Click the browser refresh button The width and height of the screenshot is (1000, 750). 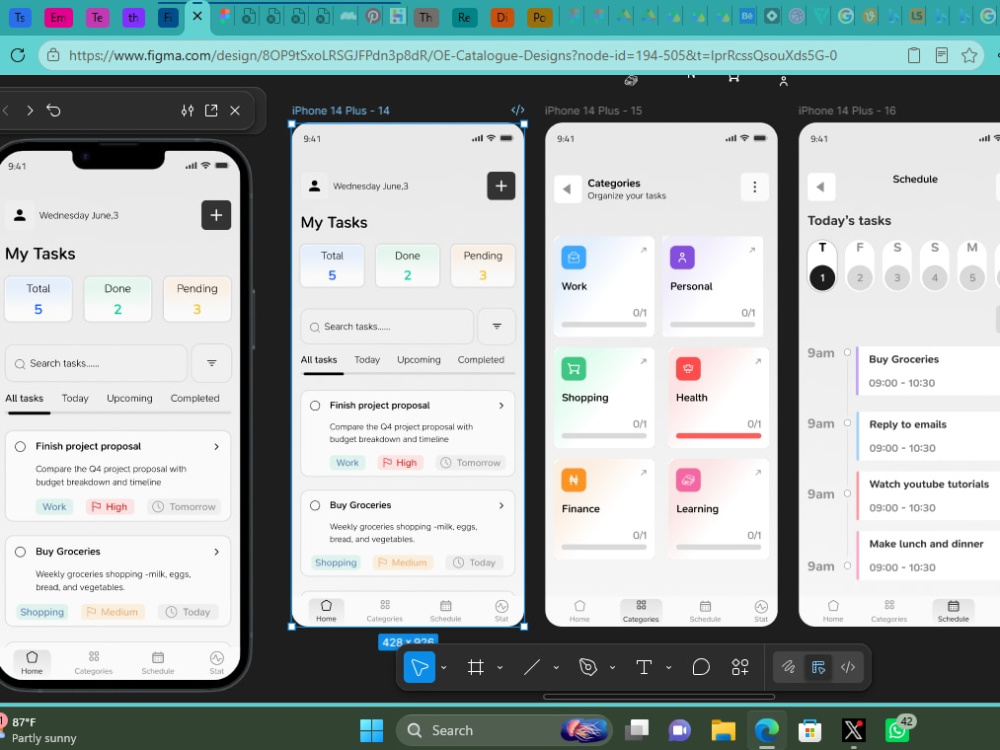[18, 55]
